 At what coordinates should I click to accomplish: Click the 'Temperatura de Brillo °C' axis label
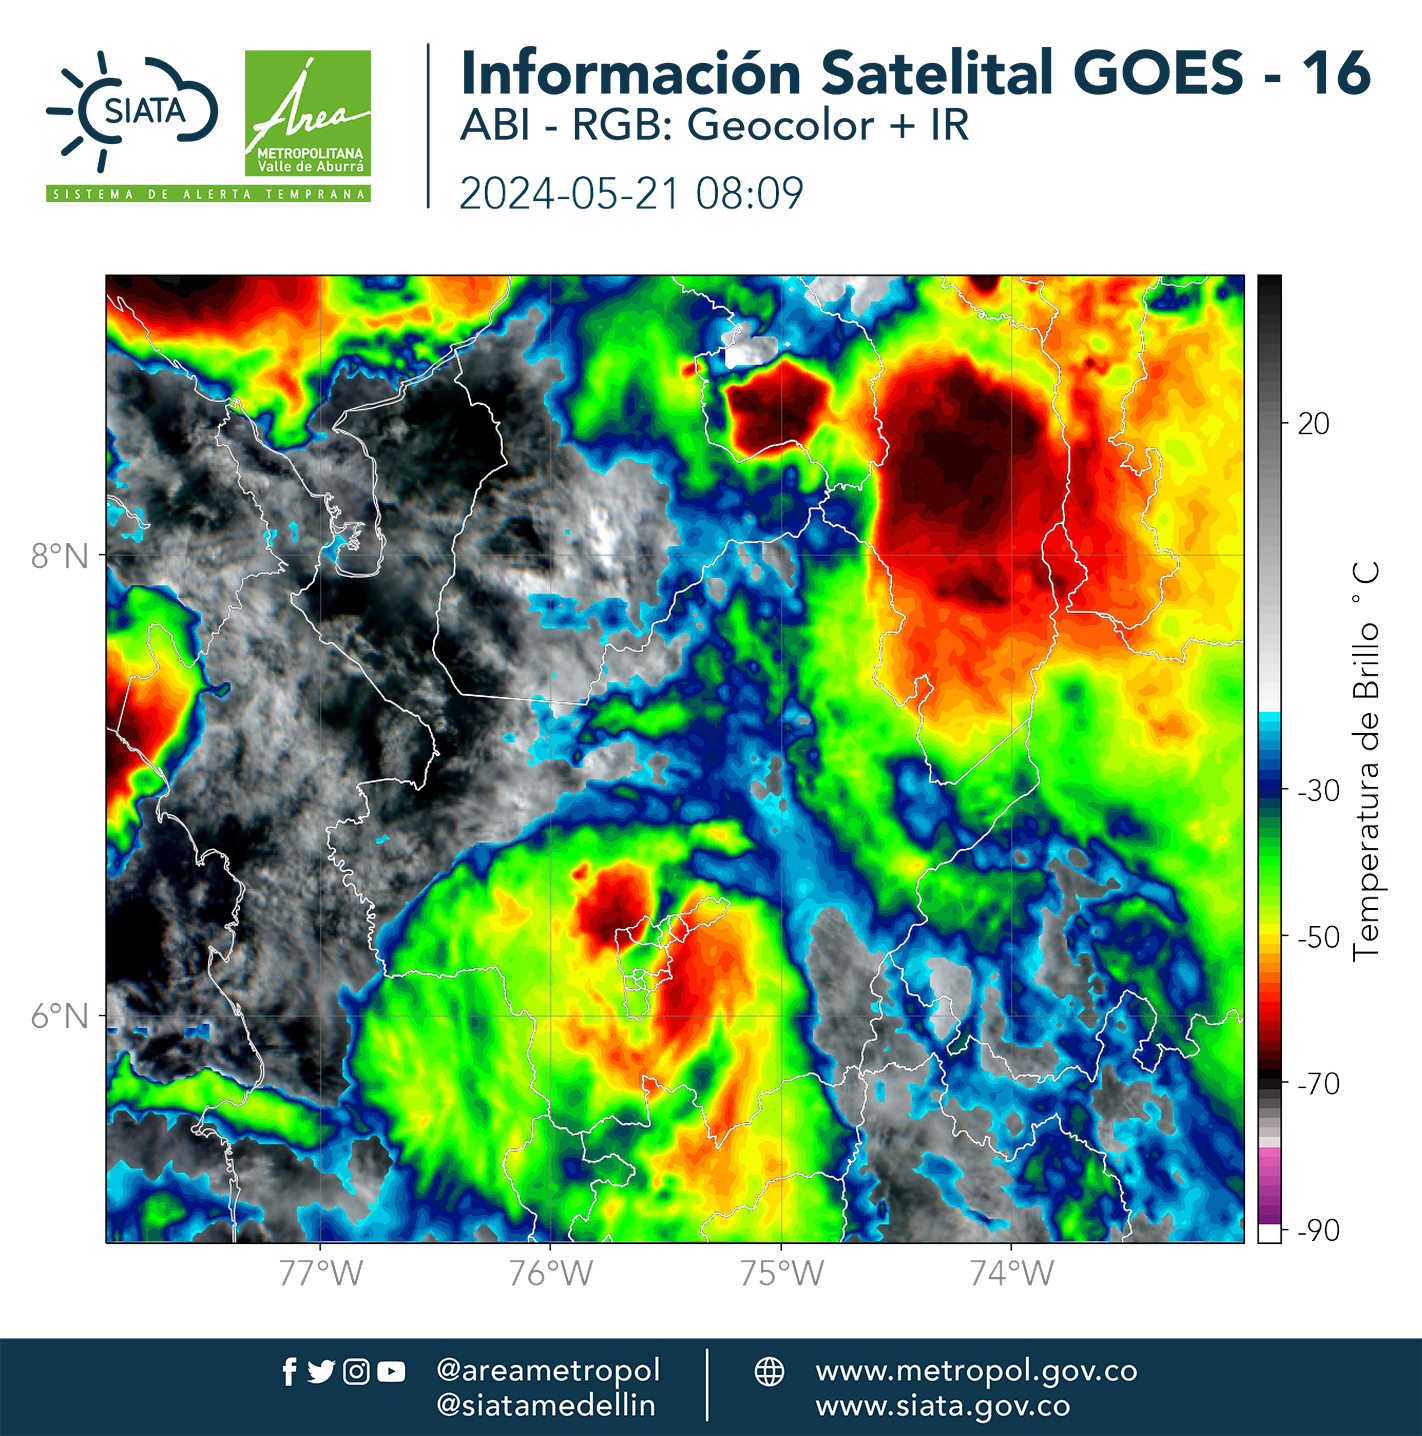pyautogui.click(x=1366, y=760)
